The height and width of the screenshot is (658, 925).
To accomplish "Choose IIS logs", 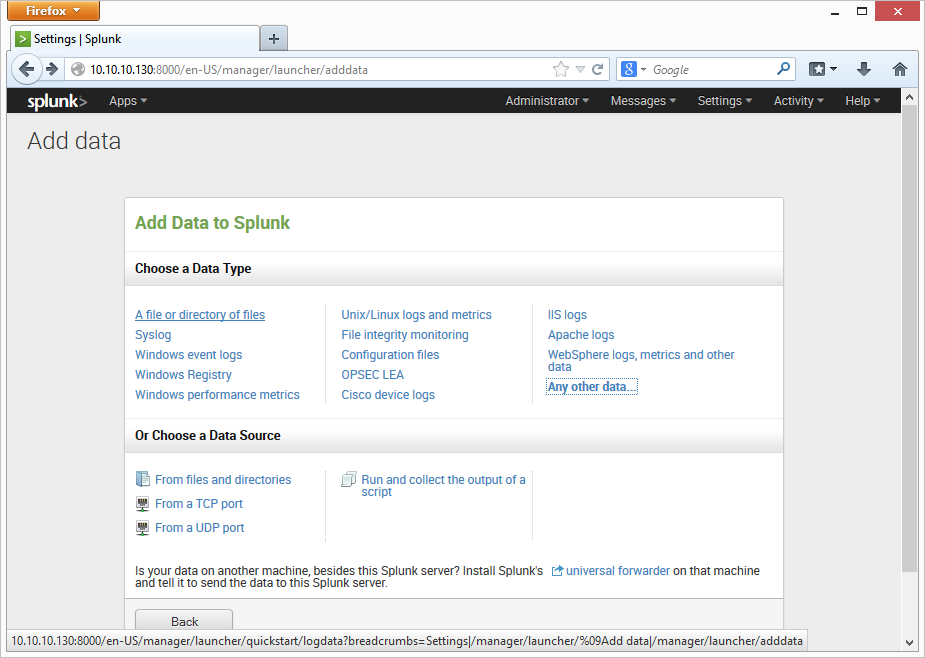I will 567,315.
